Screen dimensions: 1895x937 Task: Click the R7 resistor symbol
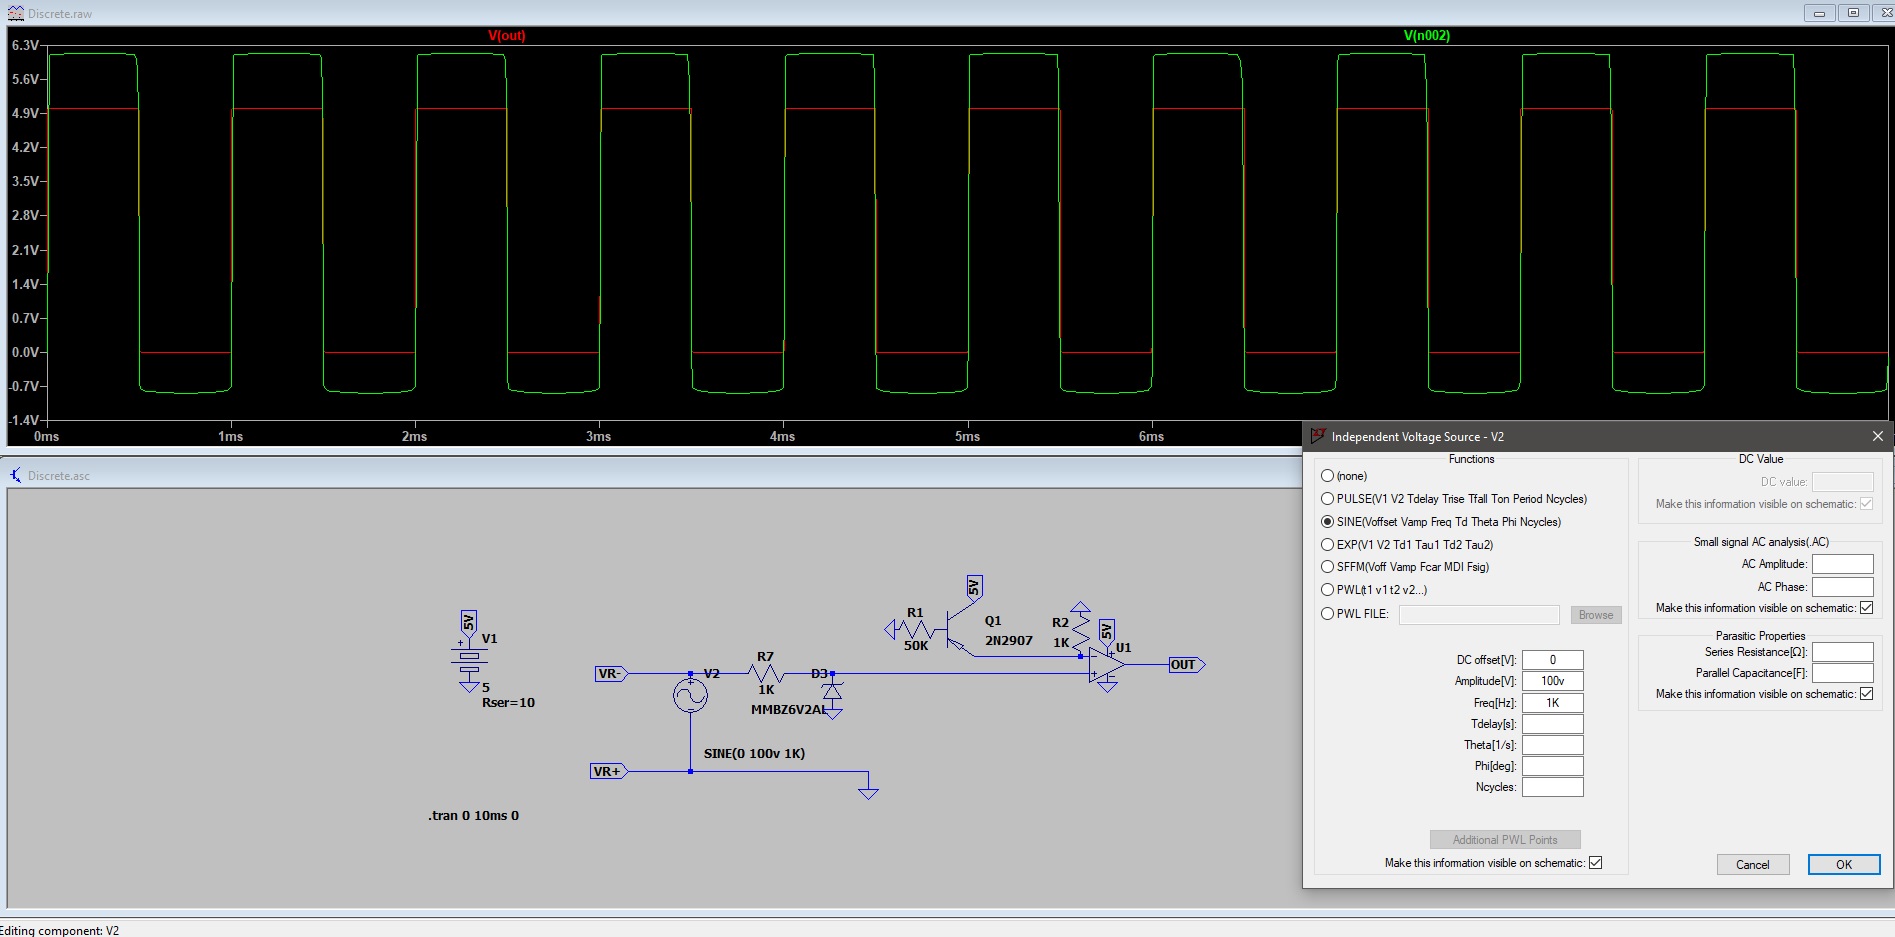coord(766,673)
